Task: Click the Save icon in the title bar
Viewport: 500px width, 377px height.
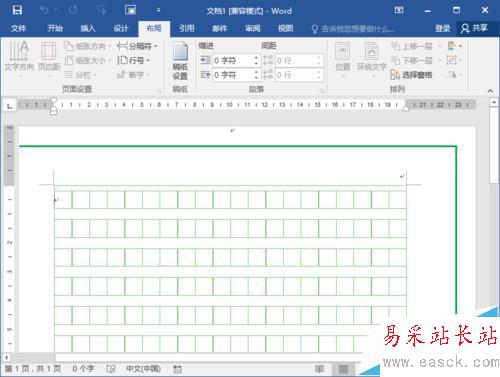Action: 17,10
